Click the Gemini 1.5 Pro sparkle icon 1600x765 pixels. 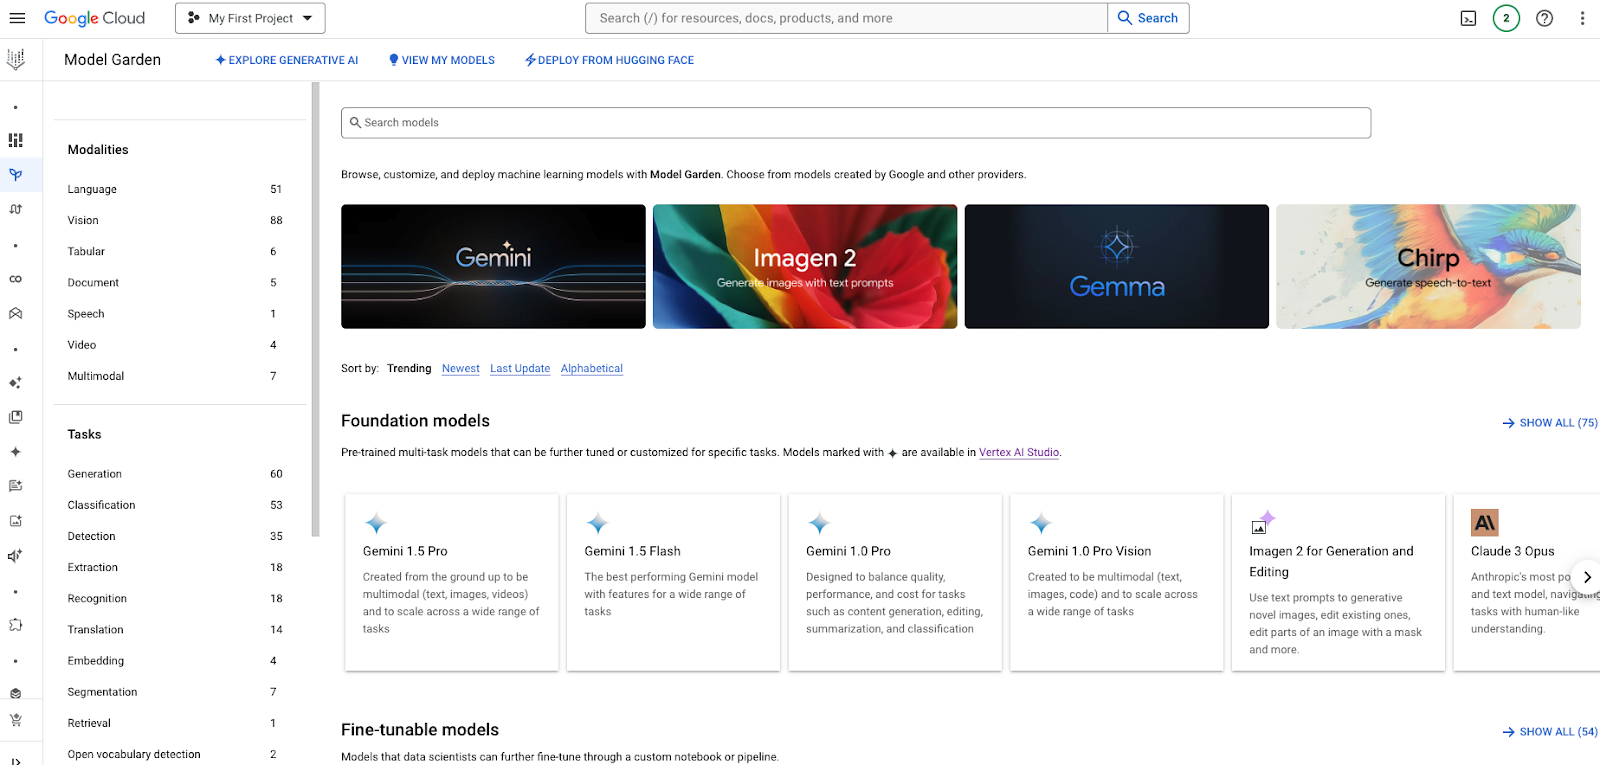(x=376, y=523)
